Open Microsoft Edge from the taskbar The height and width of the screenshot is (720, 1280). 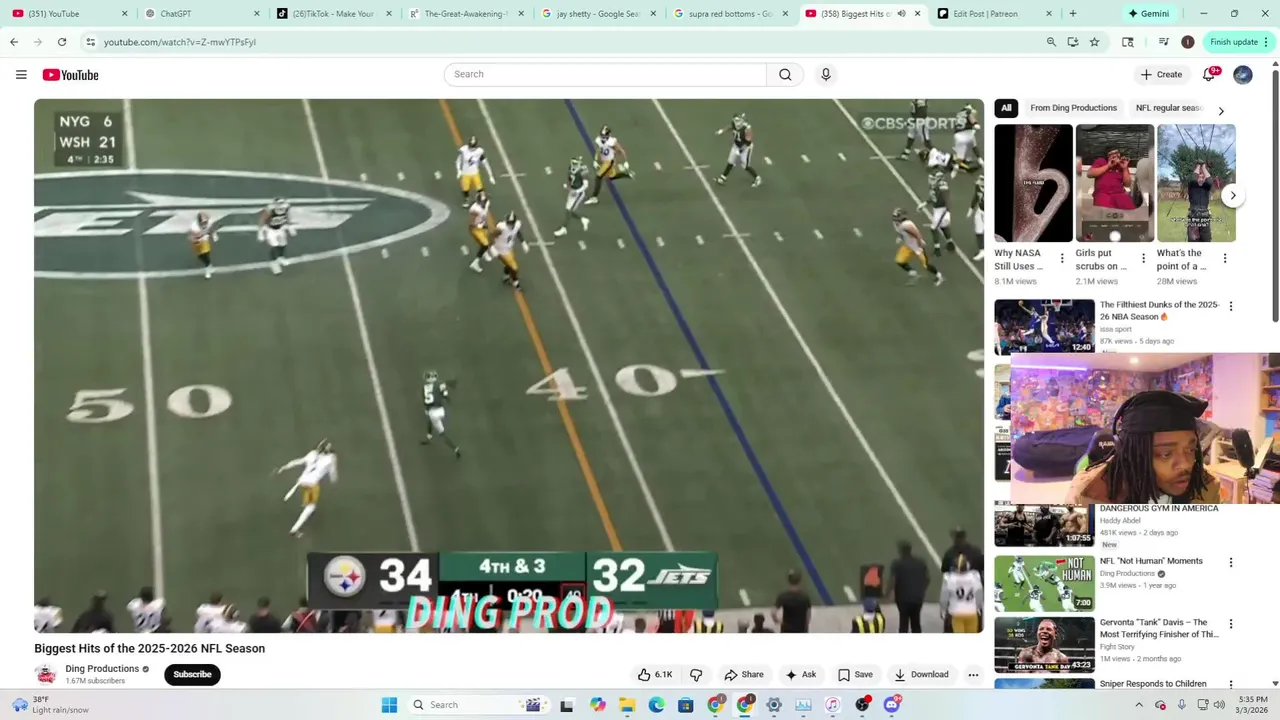656,705
